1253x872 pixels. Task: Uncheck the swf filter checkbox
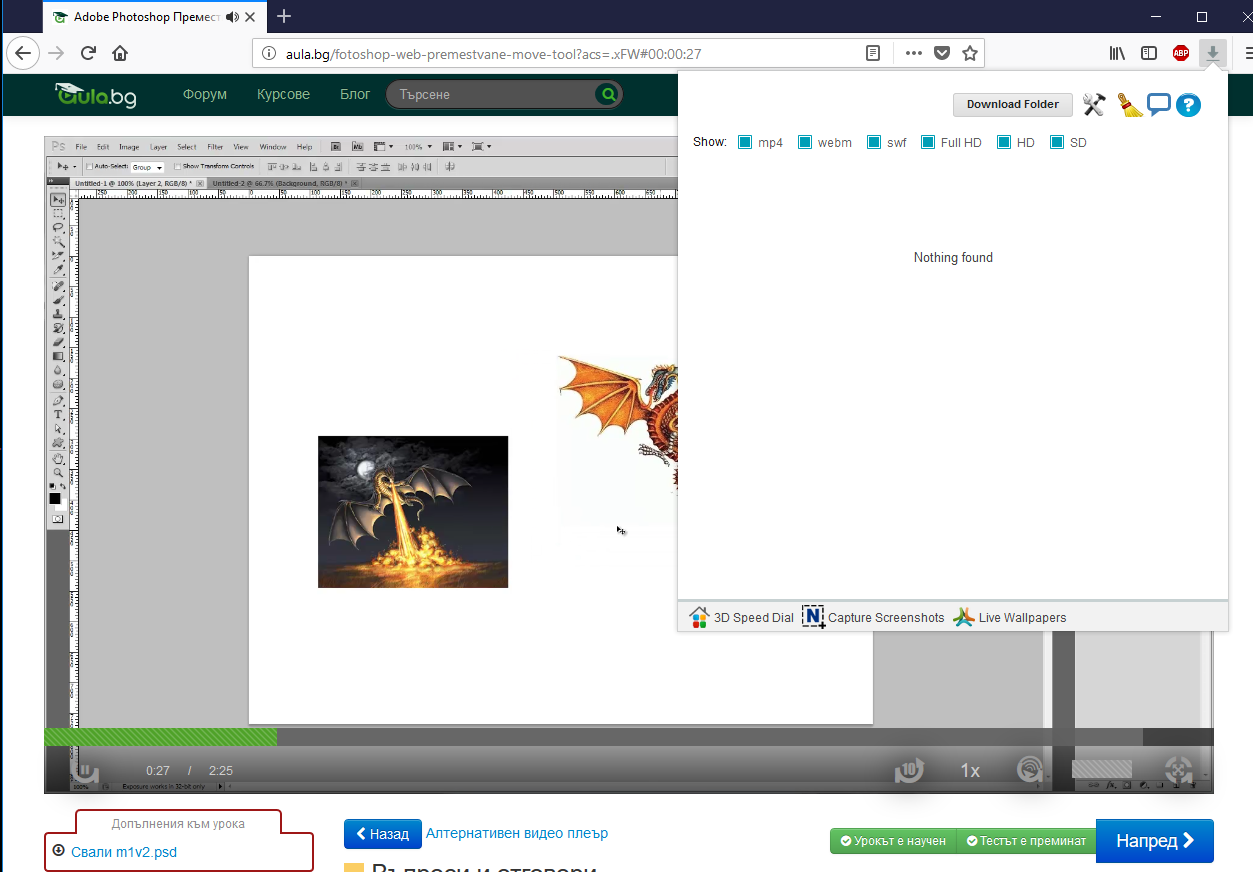click(874, 142)
